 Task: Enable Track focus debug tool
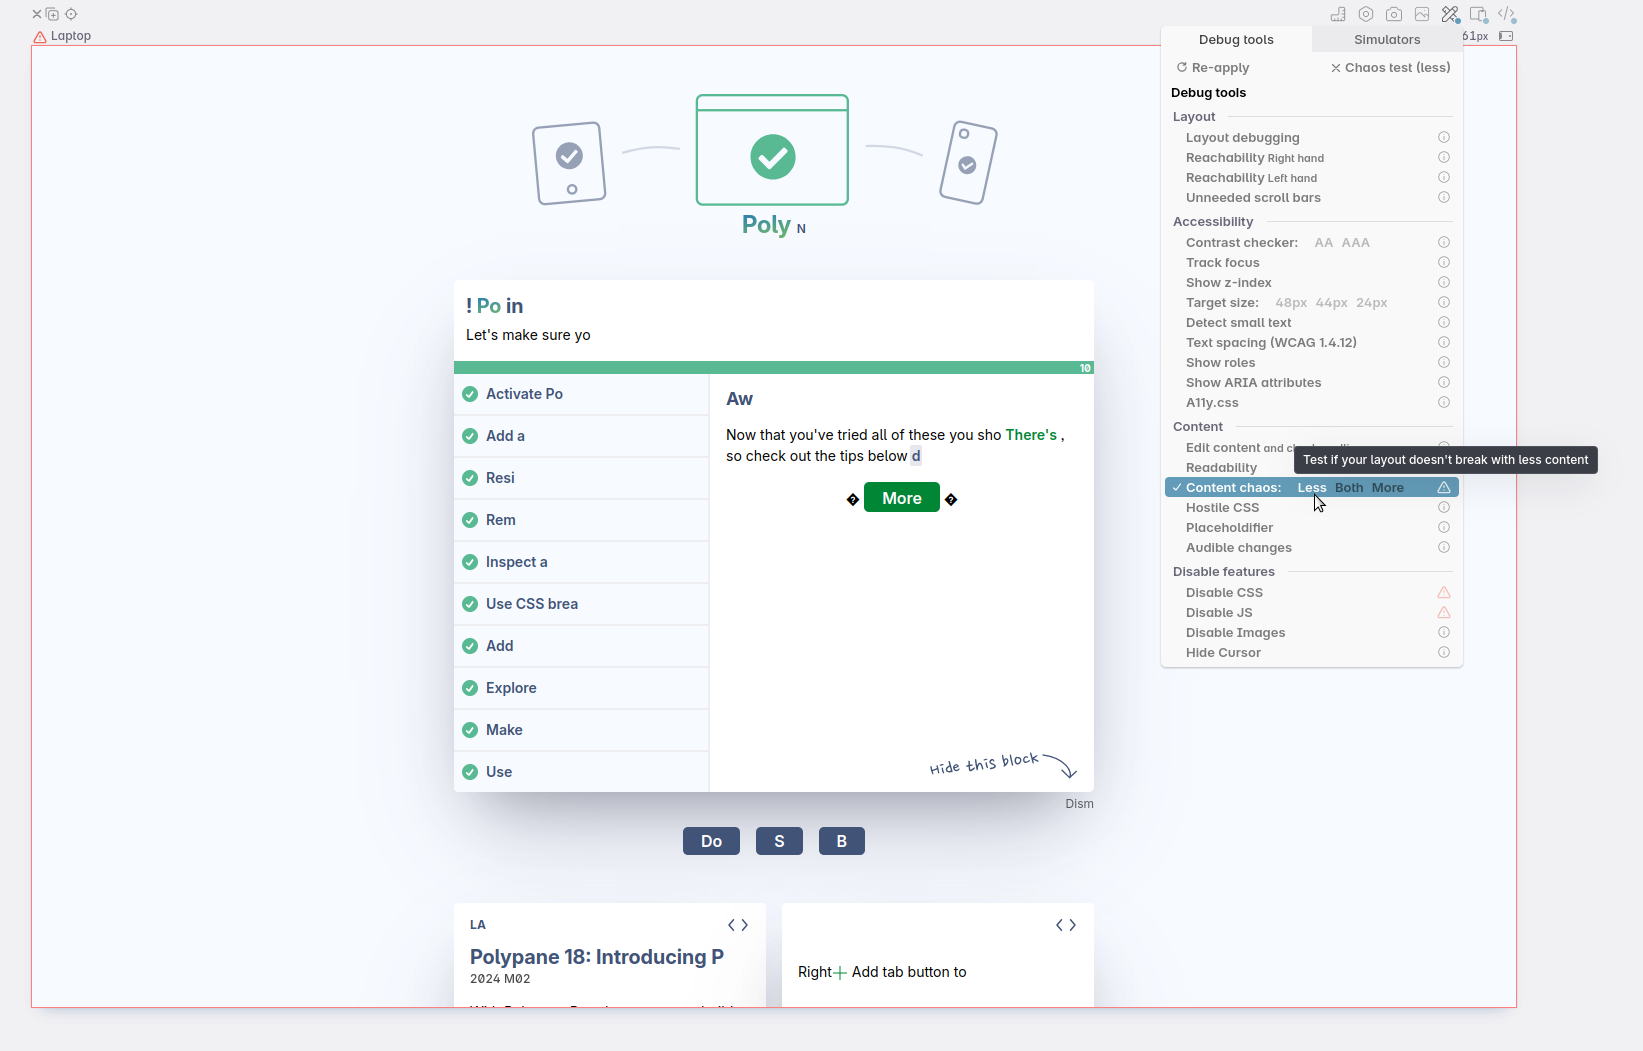[x=1223, y=263]
